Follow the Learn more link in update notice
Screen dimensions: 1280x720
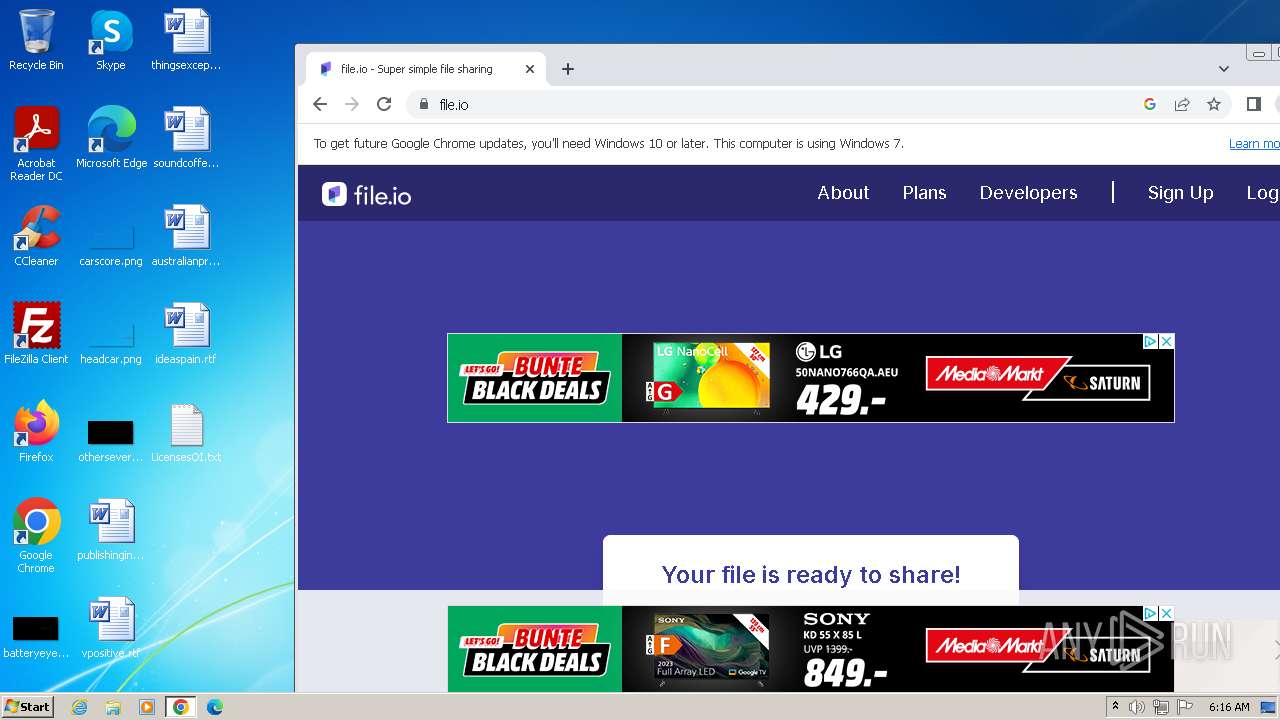1254,144
